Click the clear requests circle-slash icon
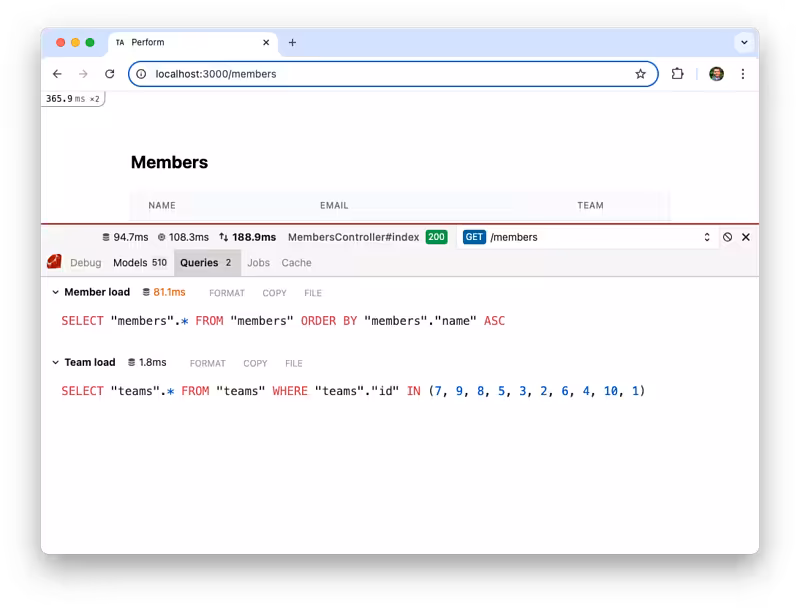The image size is (800, 608). [728, 237]
